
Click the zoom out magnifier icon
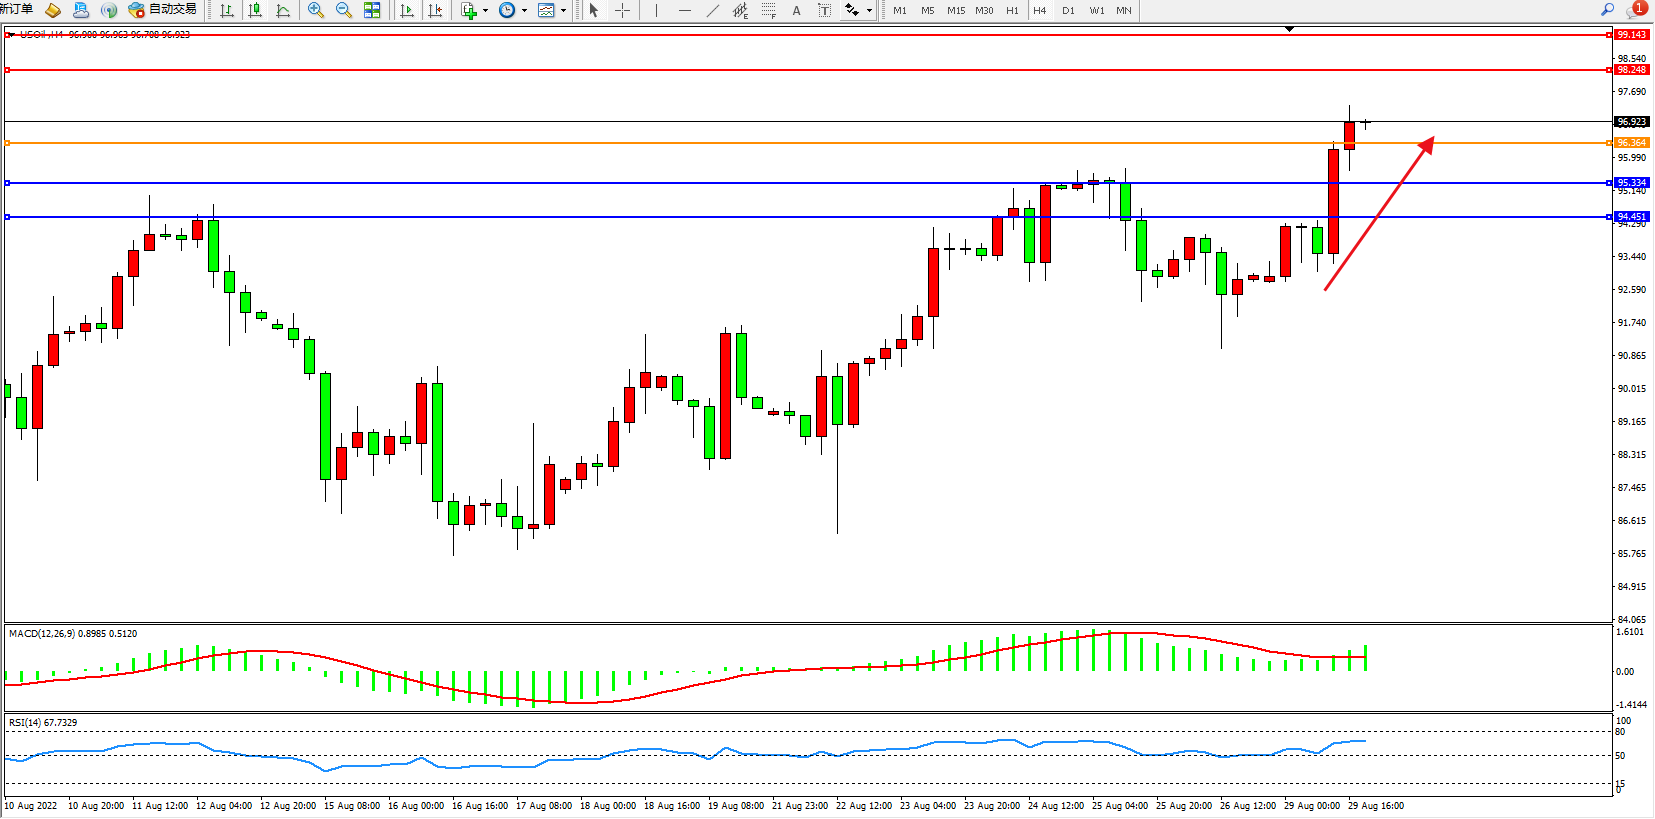344,10
